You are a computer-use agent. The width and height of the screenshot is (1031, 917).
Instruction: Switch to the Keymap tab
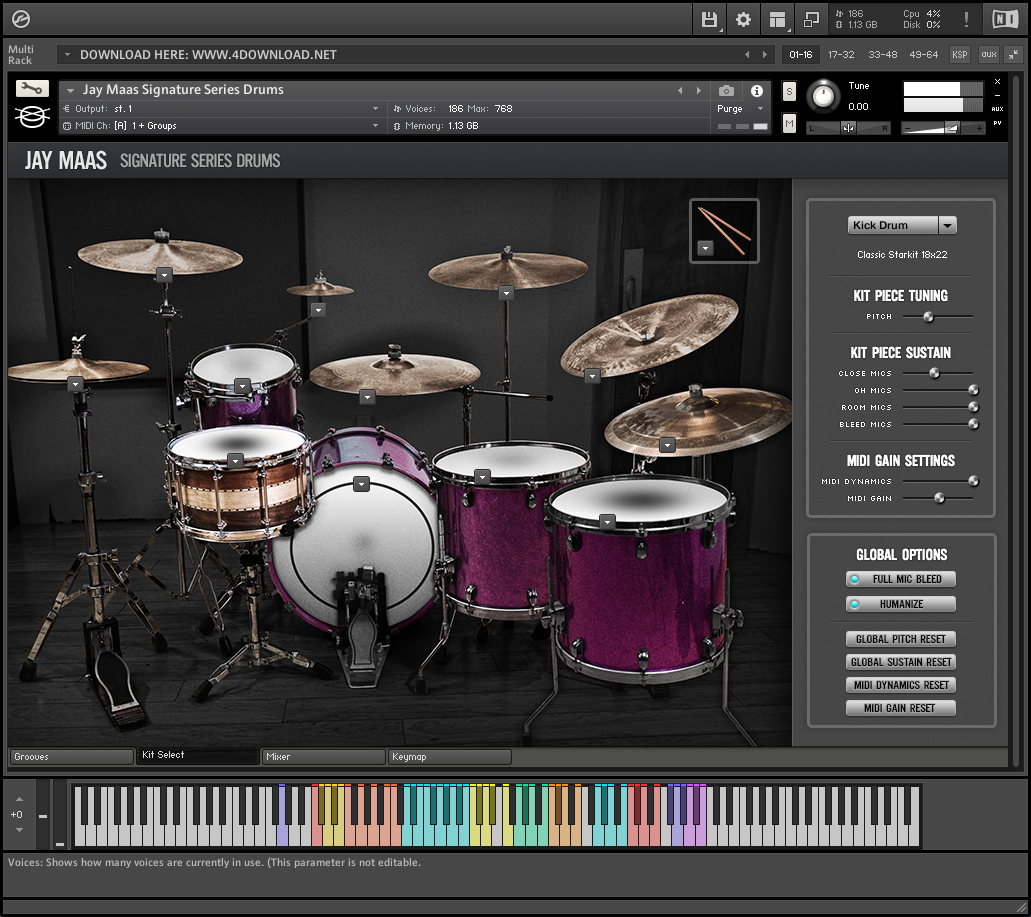click(x=450, y=757)
